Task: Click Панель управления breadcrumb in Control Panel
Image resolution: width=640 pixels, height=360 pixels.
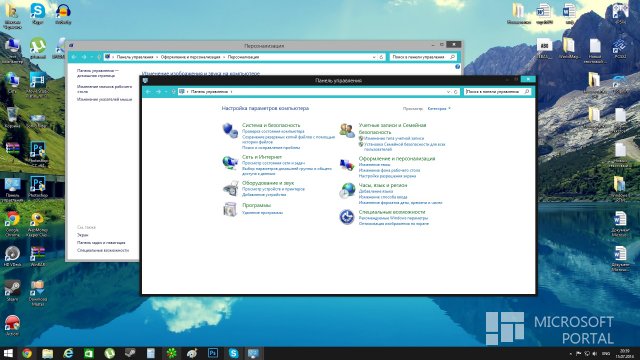Action: click(x=209, y=92)
